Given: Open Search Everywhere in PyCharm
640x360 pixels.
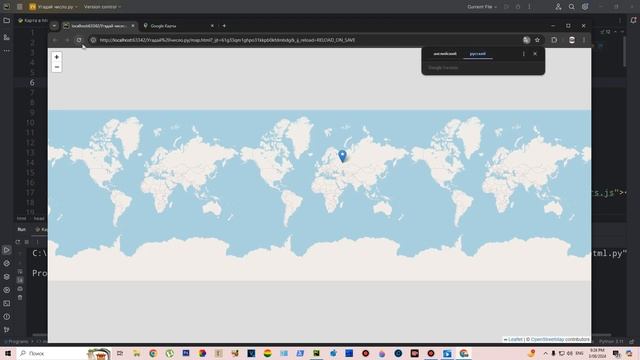Looking at the screenshot, I should pyautogui.click(x=572, y=7).
